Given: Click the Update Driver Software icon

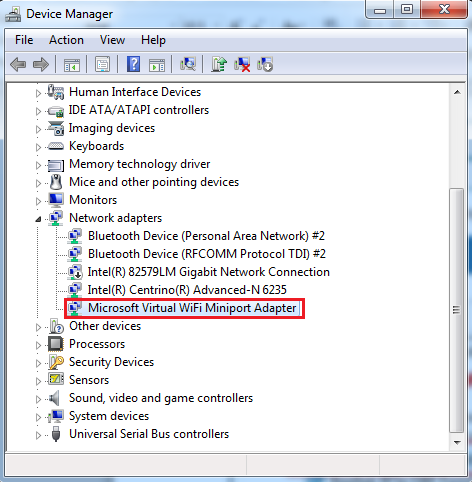Looking at the screenshot, I should (219, 64).
